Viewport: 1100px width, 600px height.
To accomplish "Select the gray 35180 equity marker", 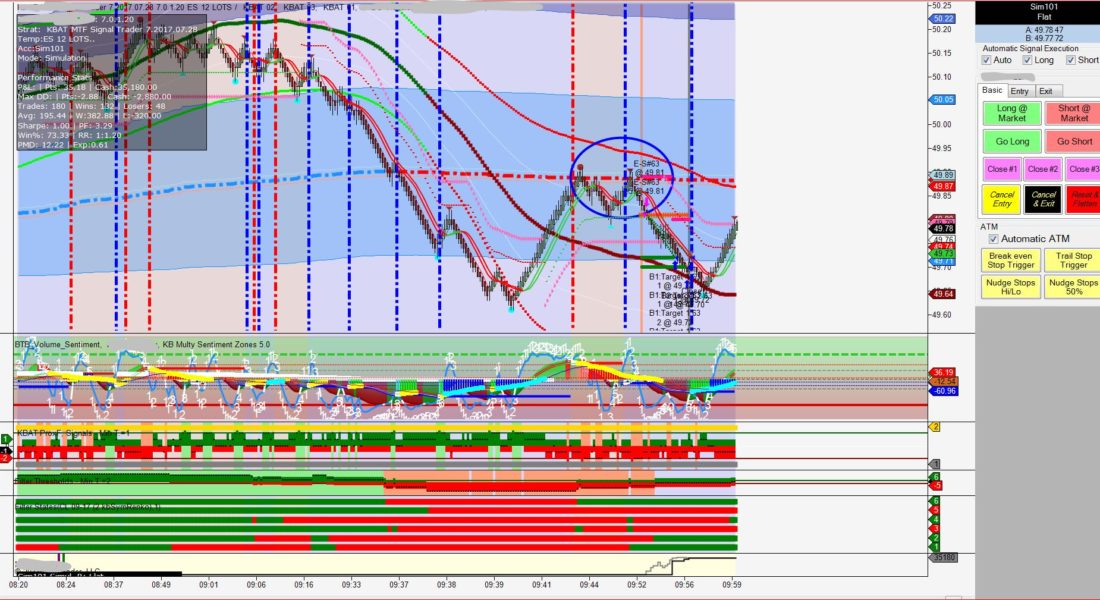I will (x=942, y=558).
